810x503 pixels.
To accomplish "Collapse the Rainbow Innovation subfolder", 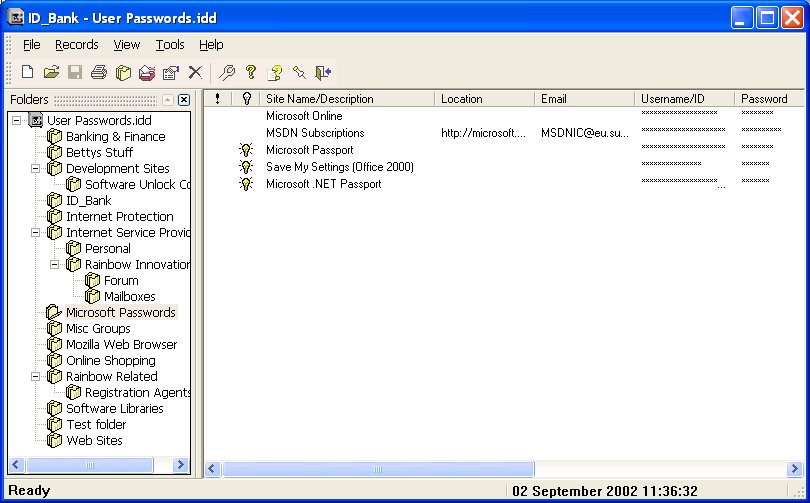I will [x=55, y=264].
